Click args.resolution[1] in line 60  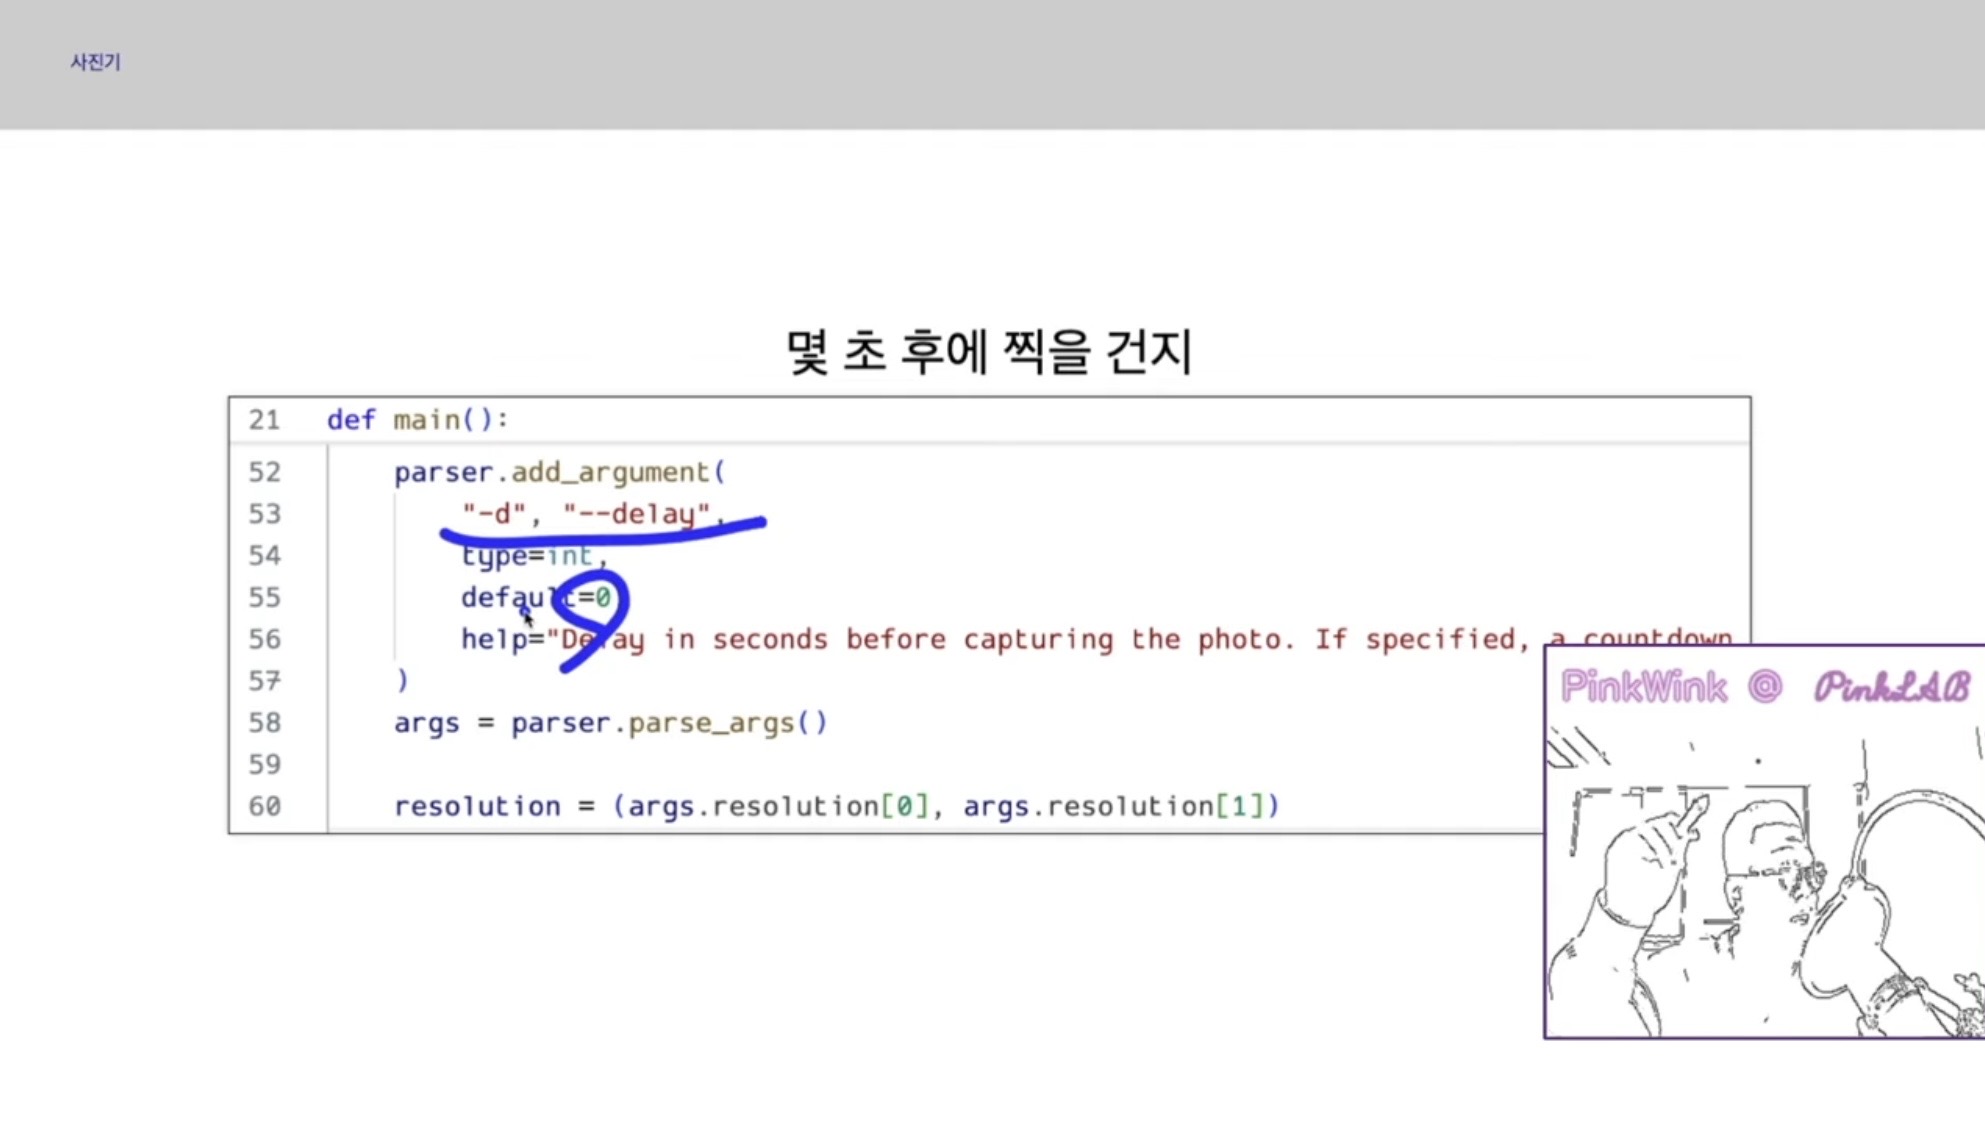(x=1113, y=807)
